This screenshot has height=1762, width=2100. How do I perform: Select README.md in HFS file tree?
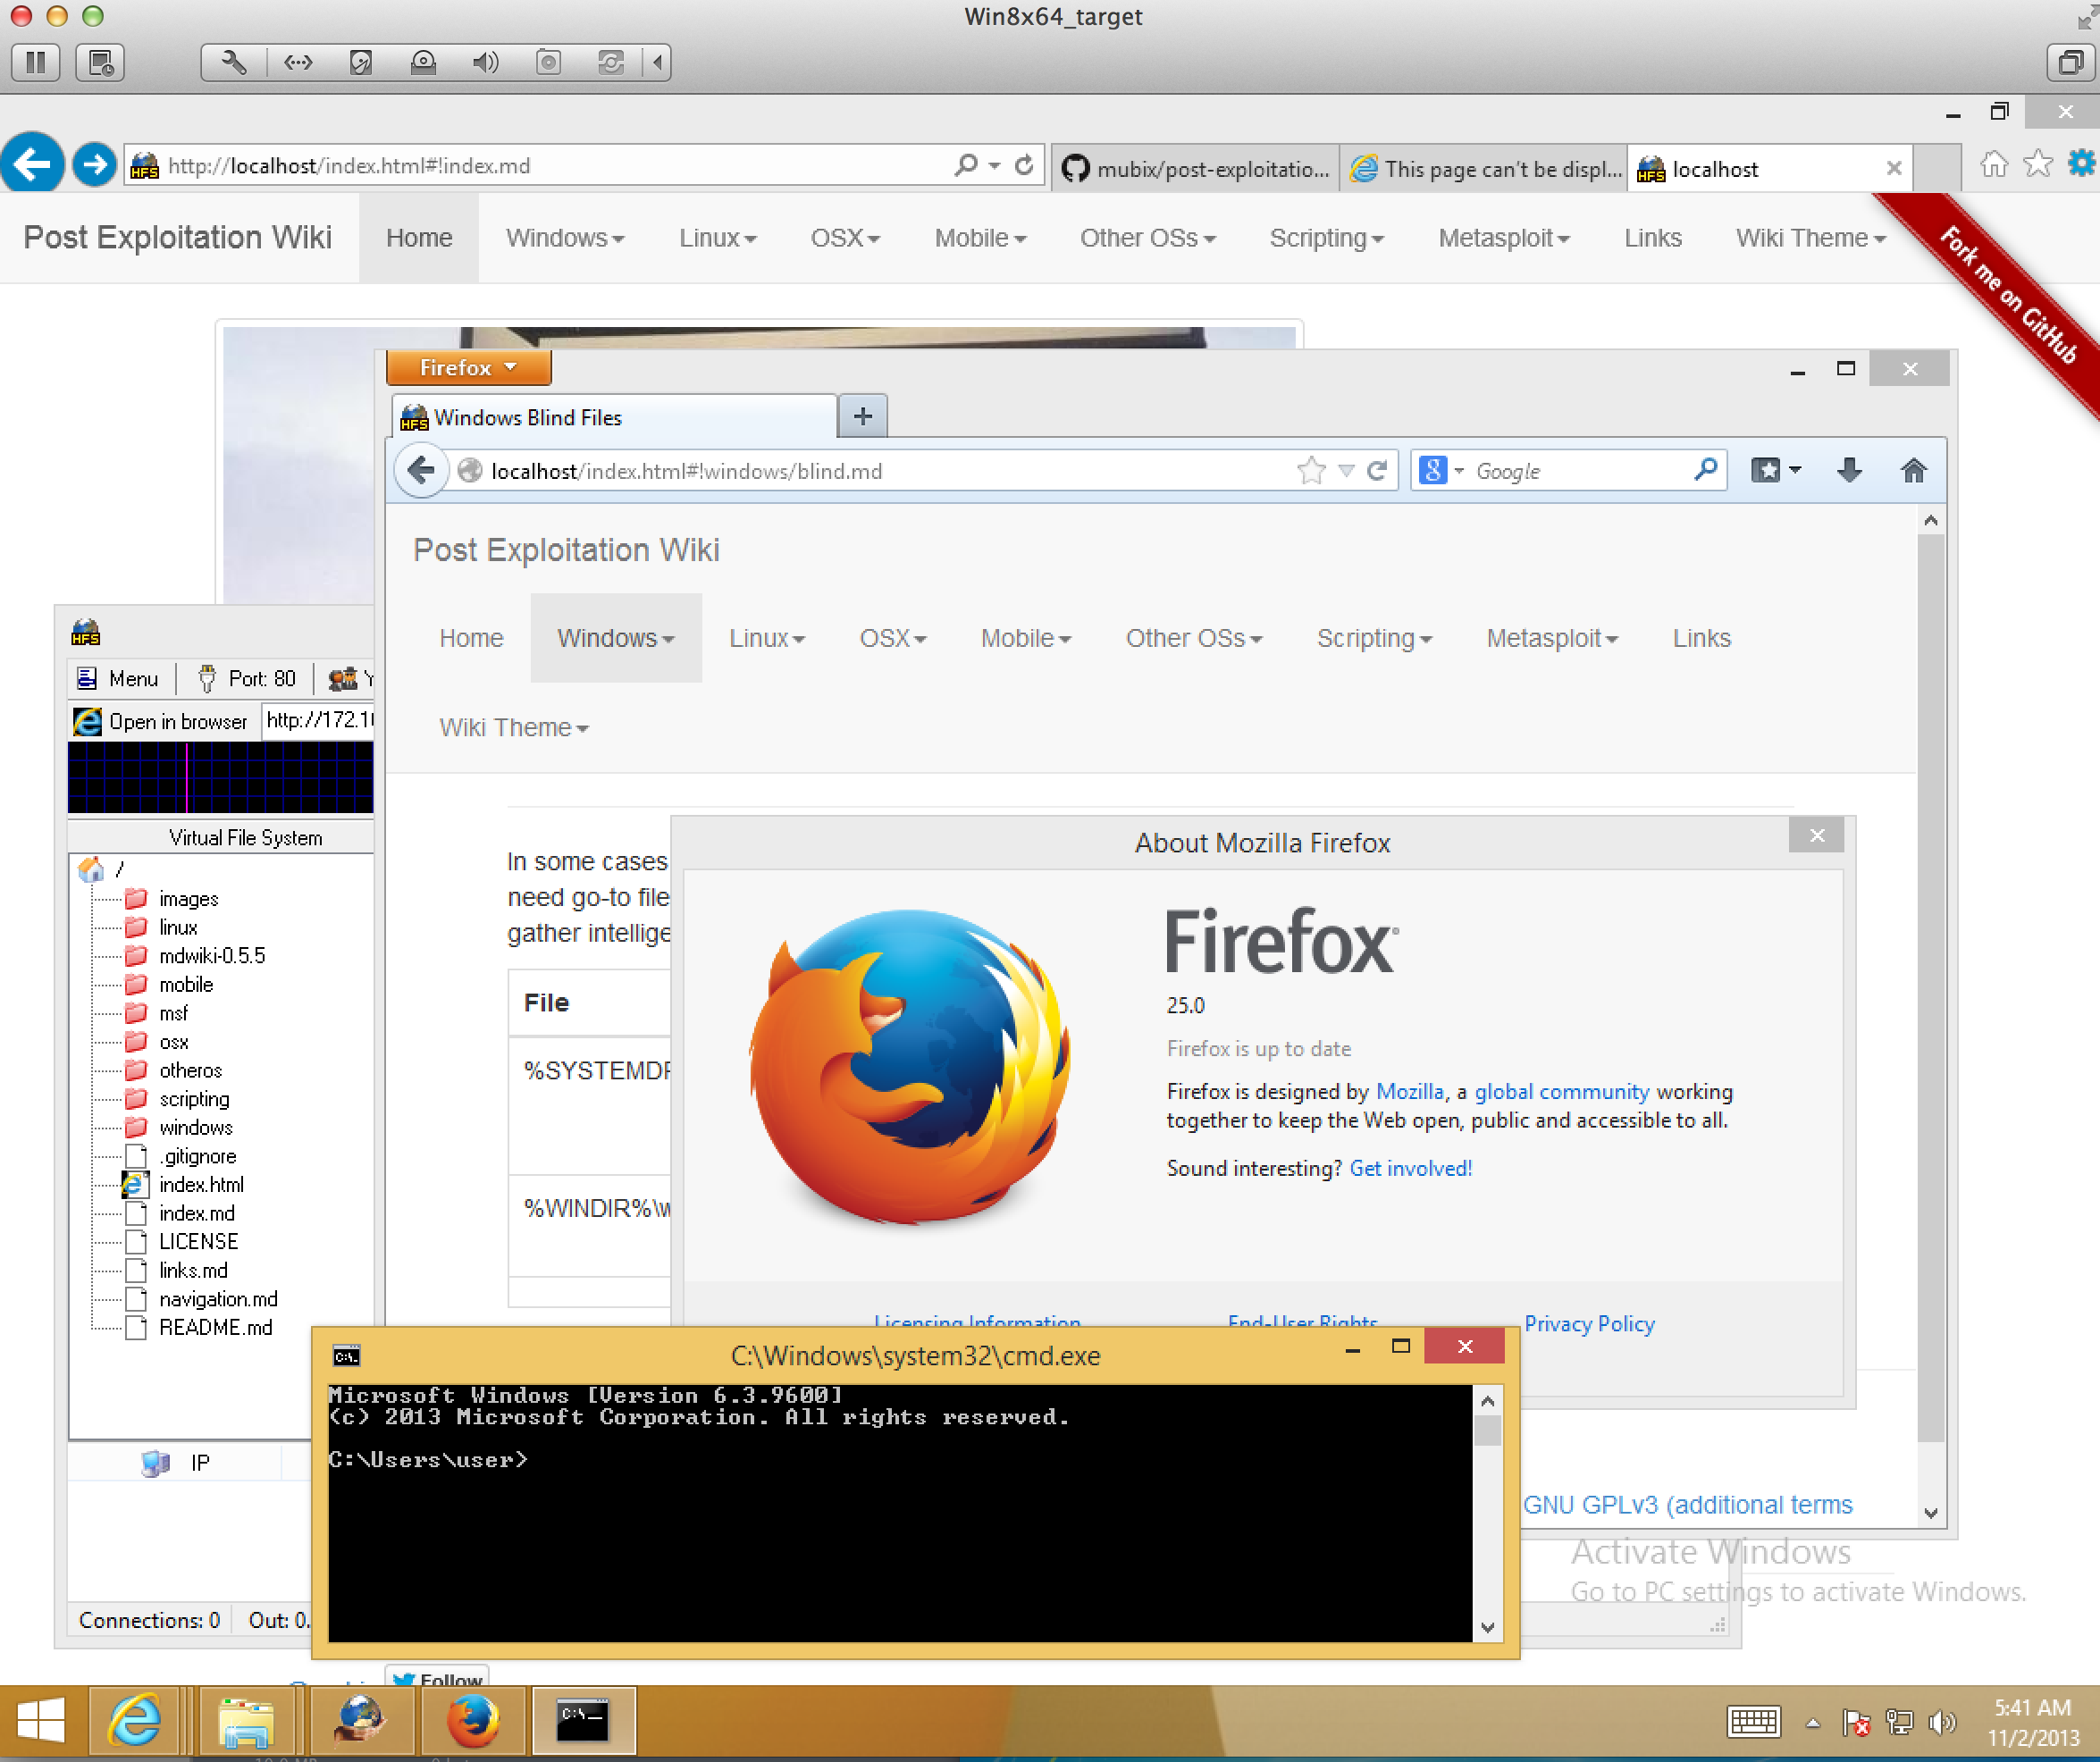point(215,1327)
